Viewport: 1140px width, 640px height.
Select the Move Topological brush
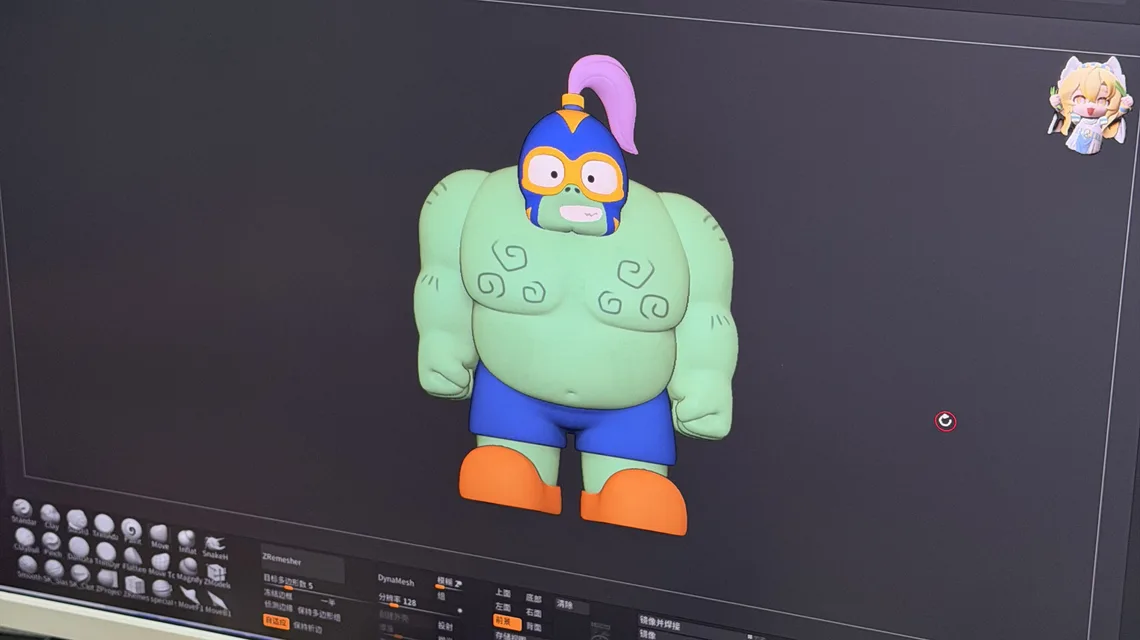[161, 564]
